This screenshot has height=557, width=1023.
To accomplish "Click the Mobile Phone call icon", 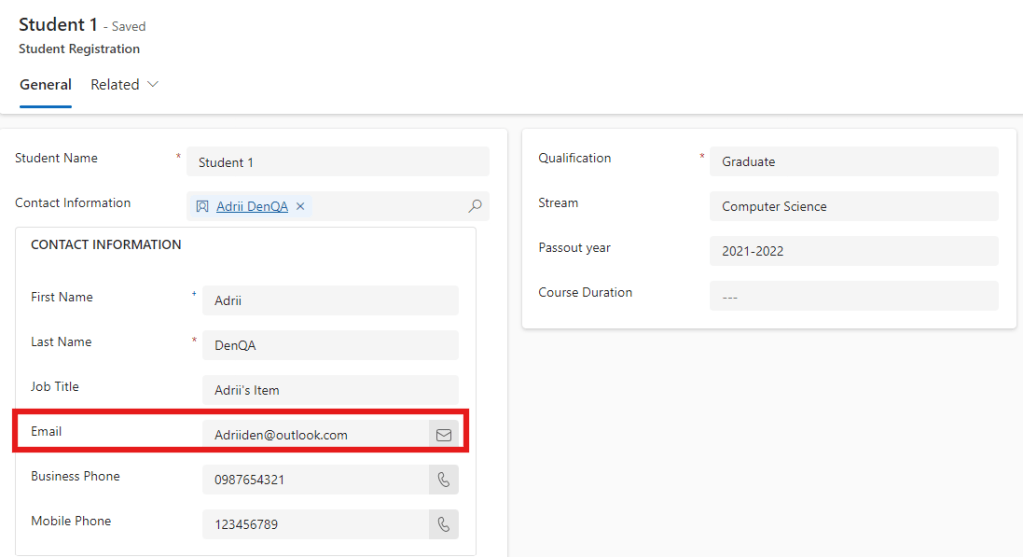I will click(444, 524).
